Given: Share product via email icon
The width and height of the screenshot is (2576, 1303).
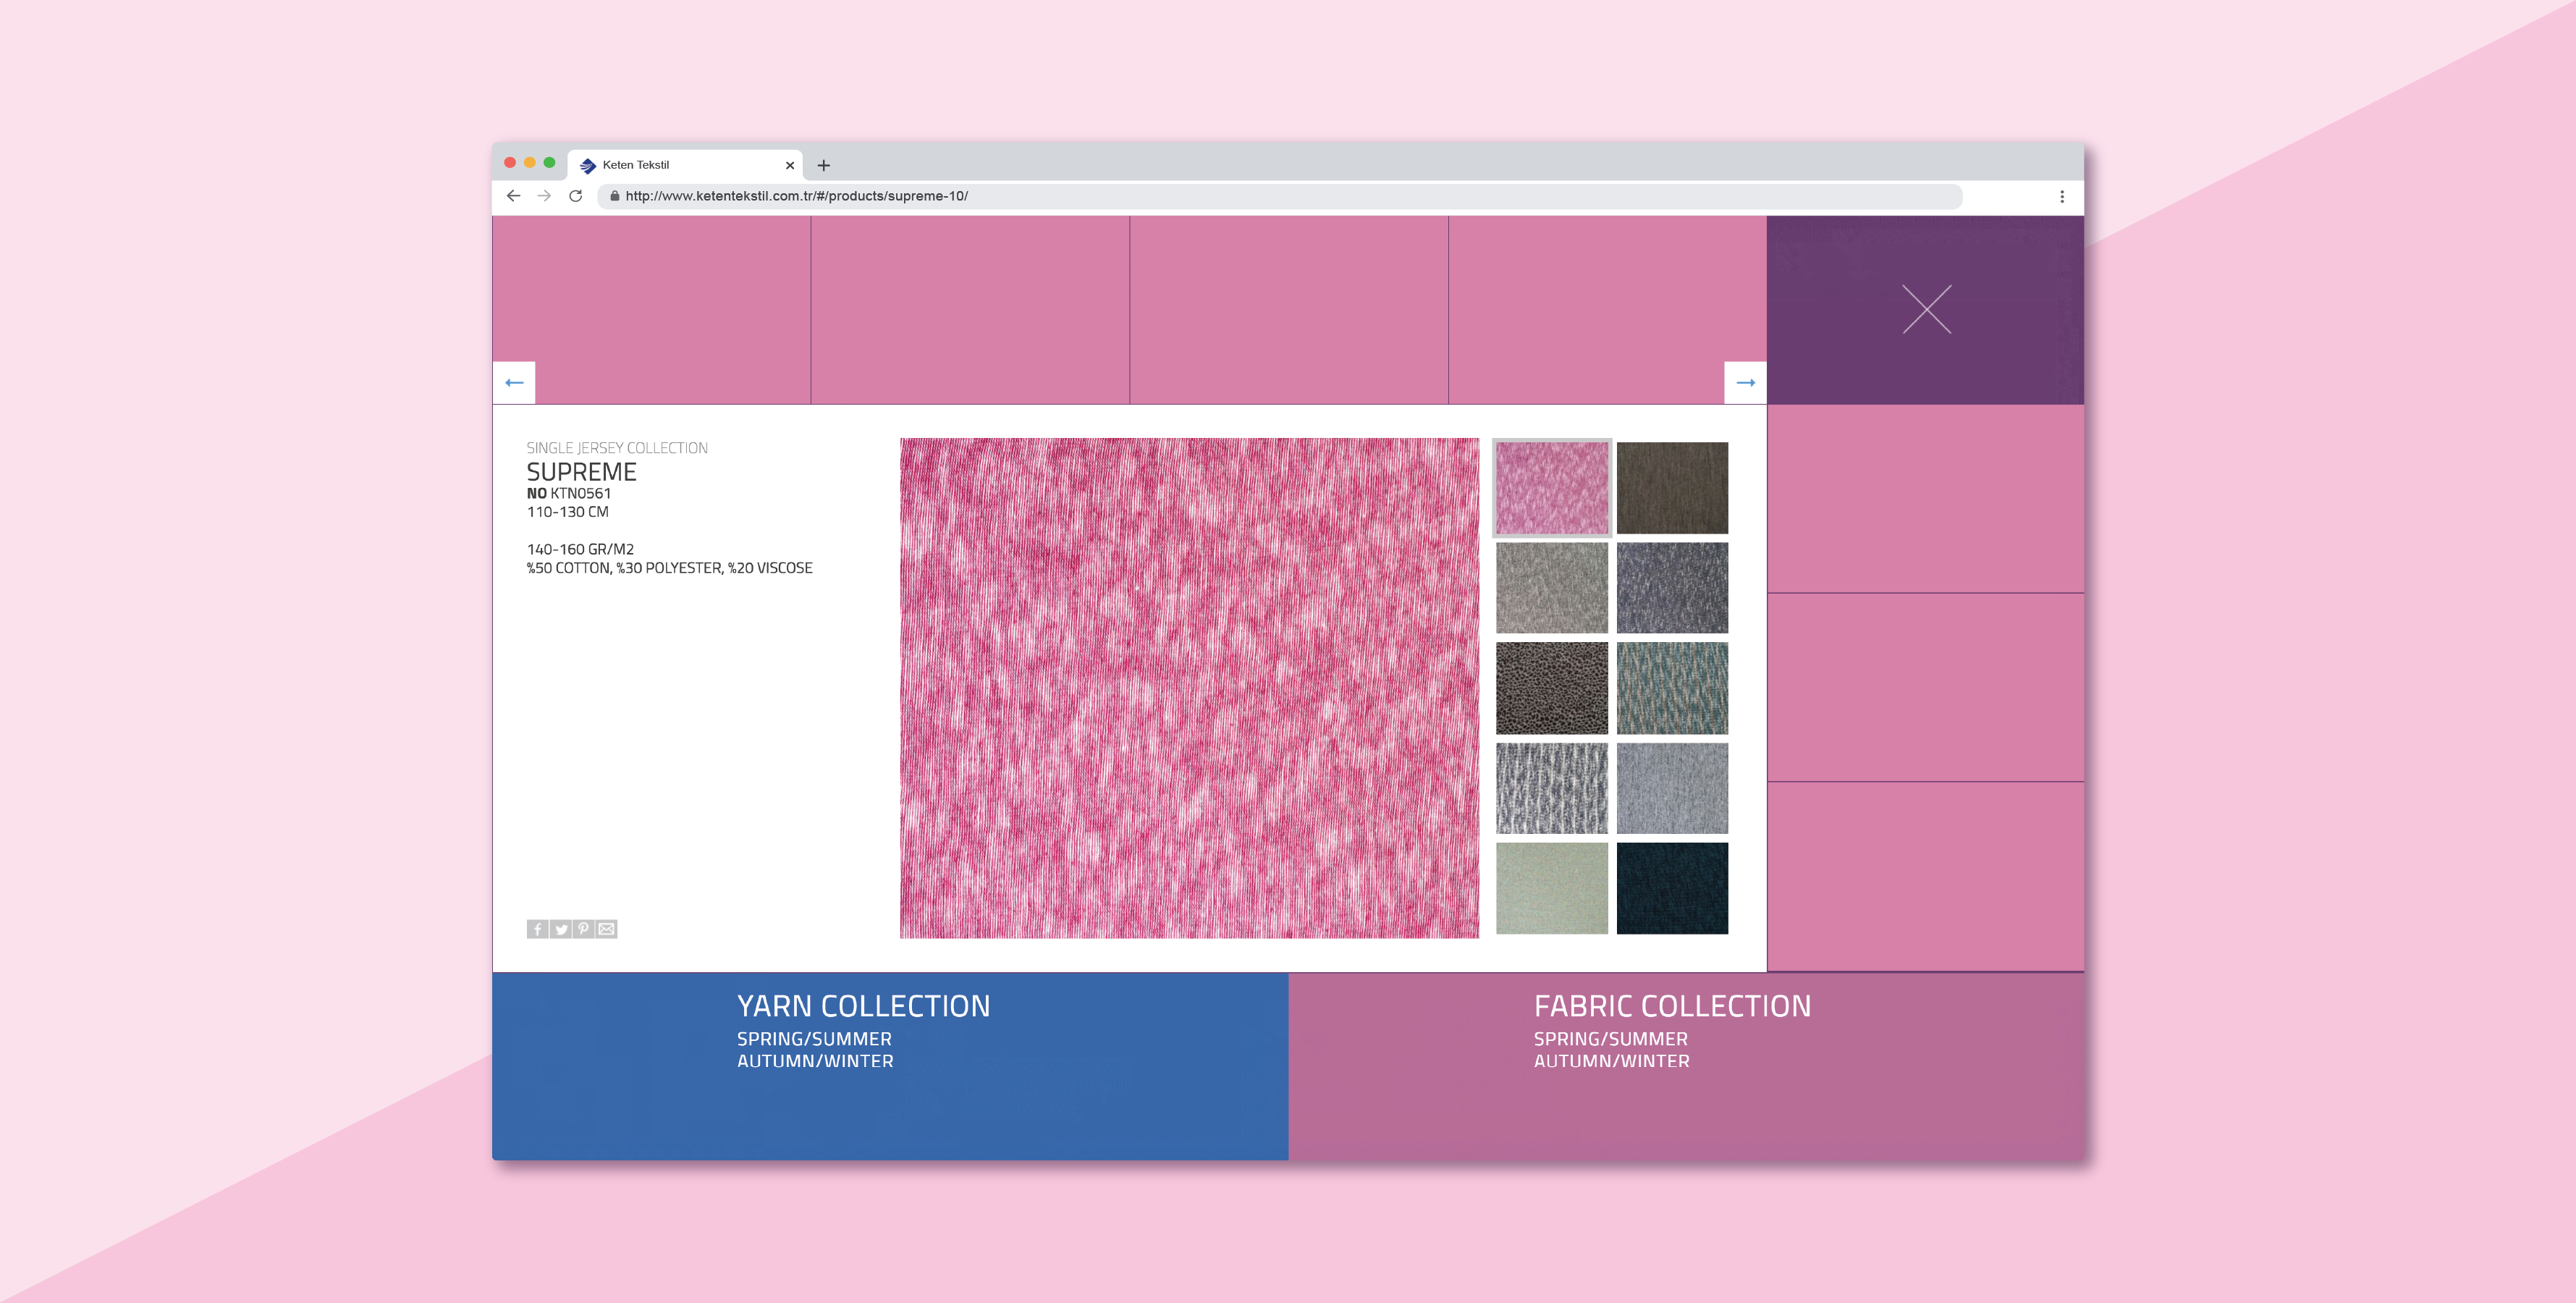Looking at the screenshot, I should point(607,930).
